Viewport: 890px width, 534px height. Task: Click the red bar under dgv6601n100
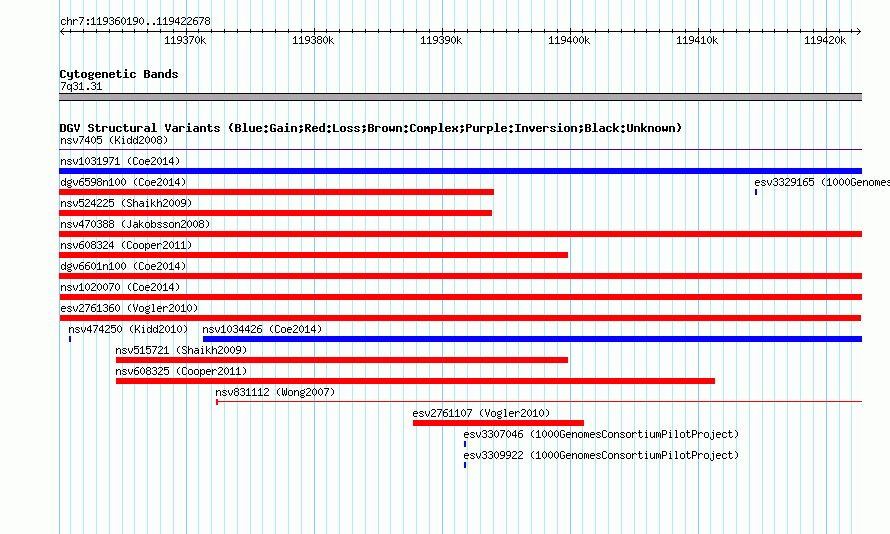(460, 276)
